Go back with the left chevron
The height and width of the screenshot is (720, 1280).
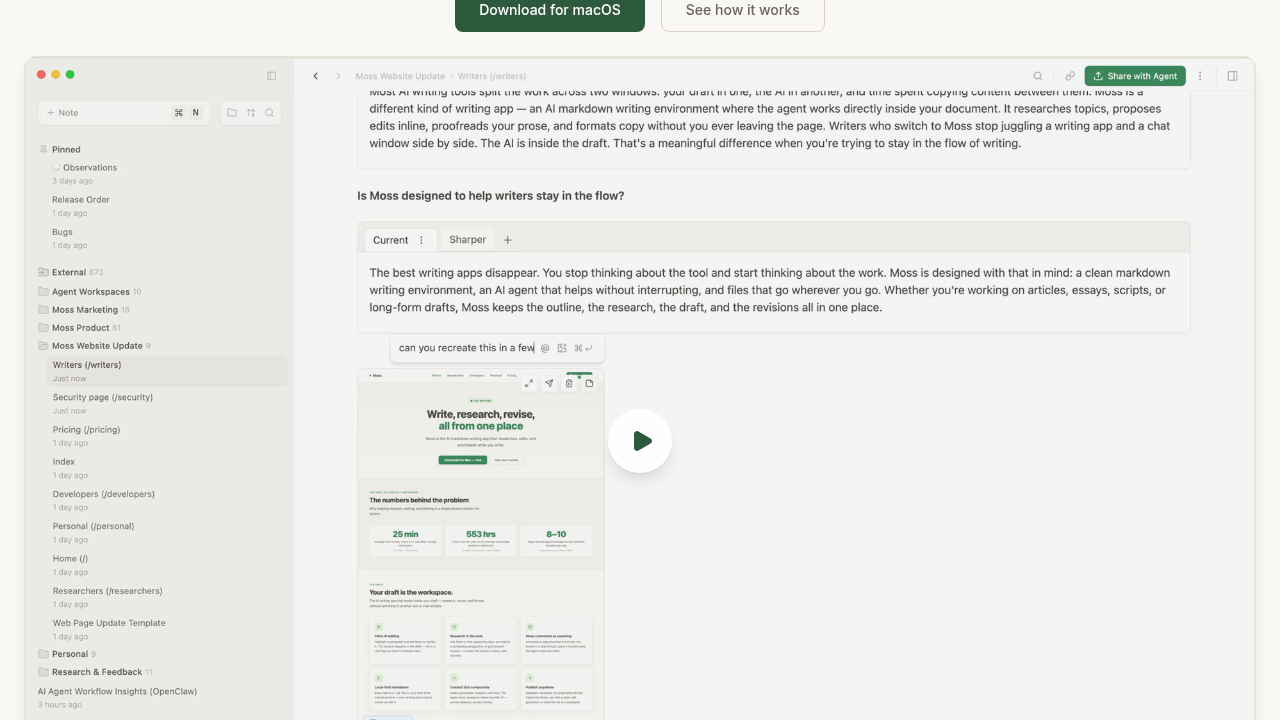pos(316,76)
